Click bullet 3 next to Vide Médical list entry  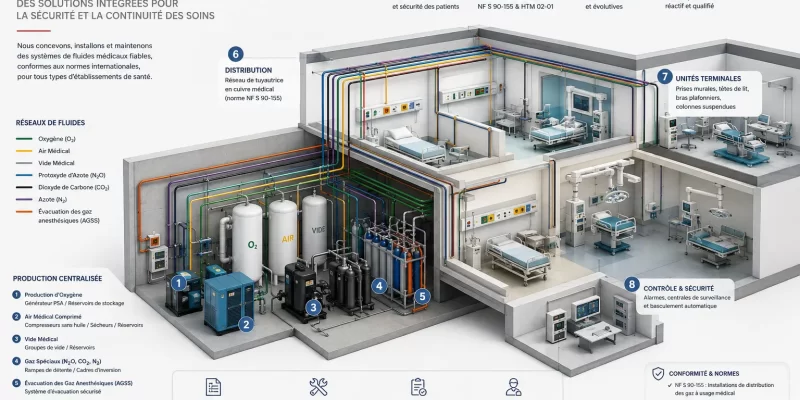(x=16, y=339)
